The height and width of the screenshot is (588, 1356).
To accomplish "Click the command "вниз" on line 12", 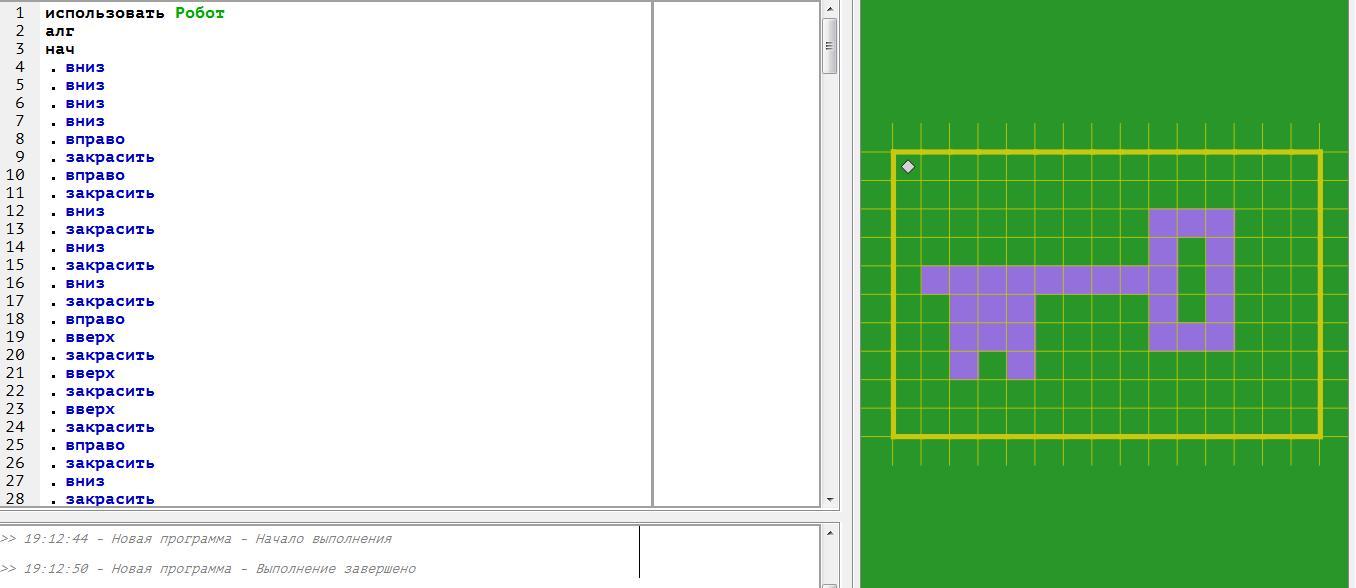I will (85, 211).
